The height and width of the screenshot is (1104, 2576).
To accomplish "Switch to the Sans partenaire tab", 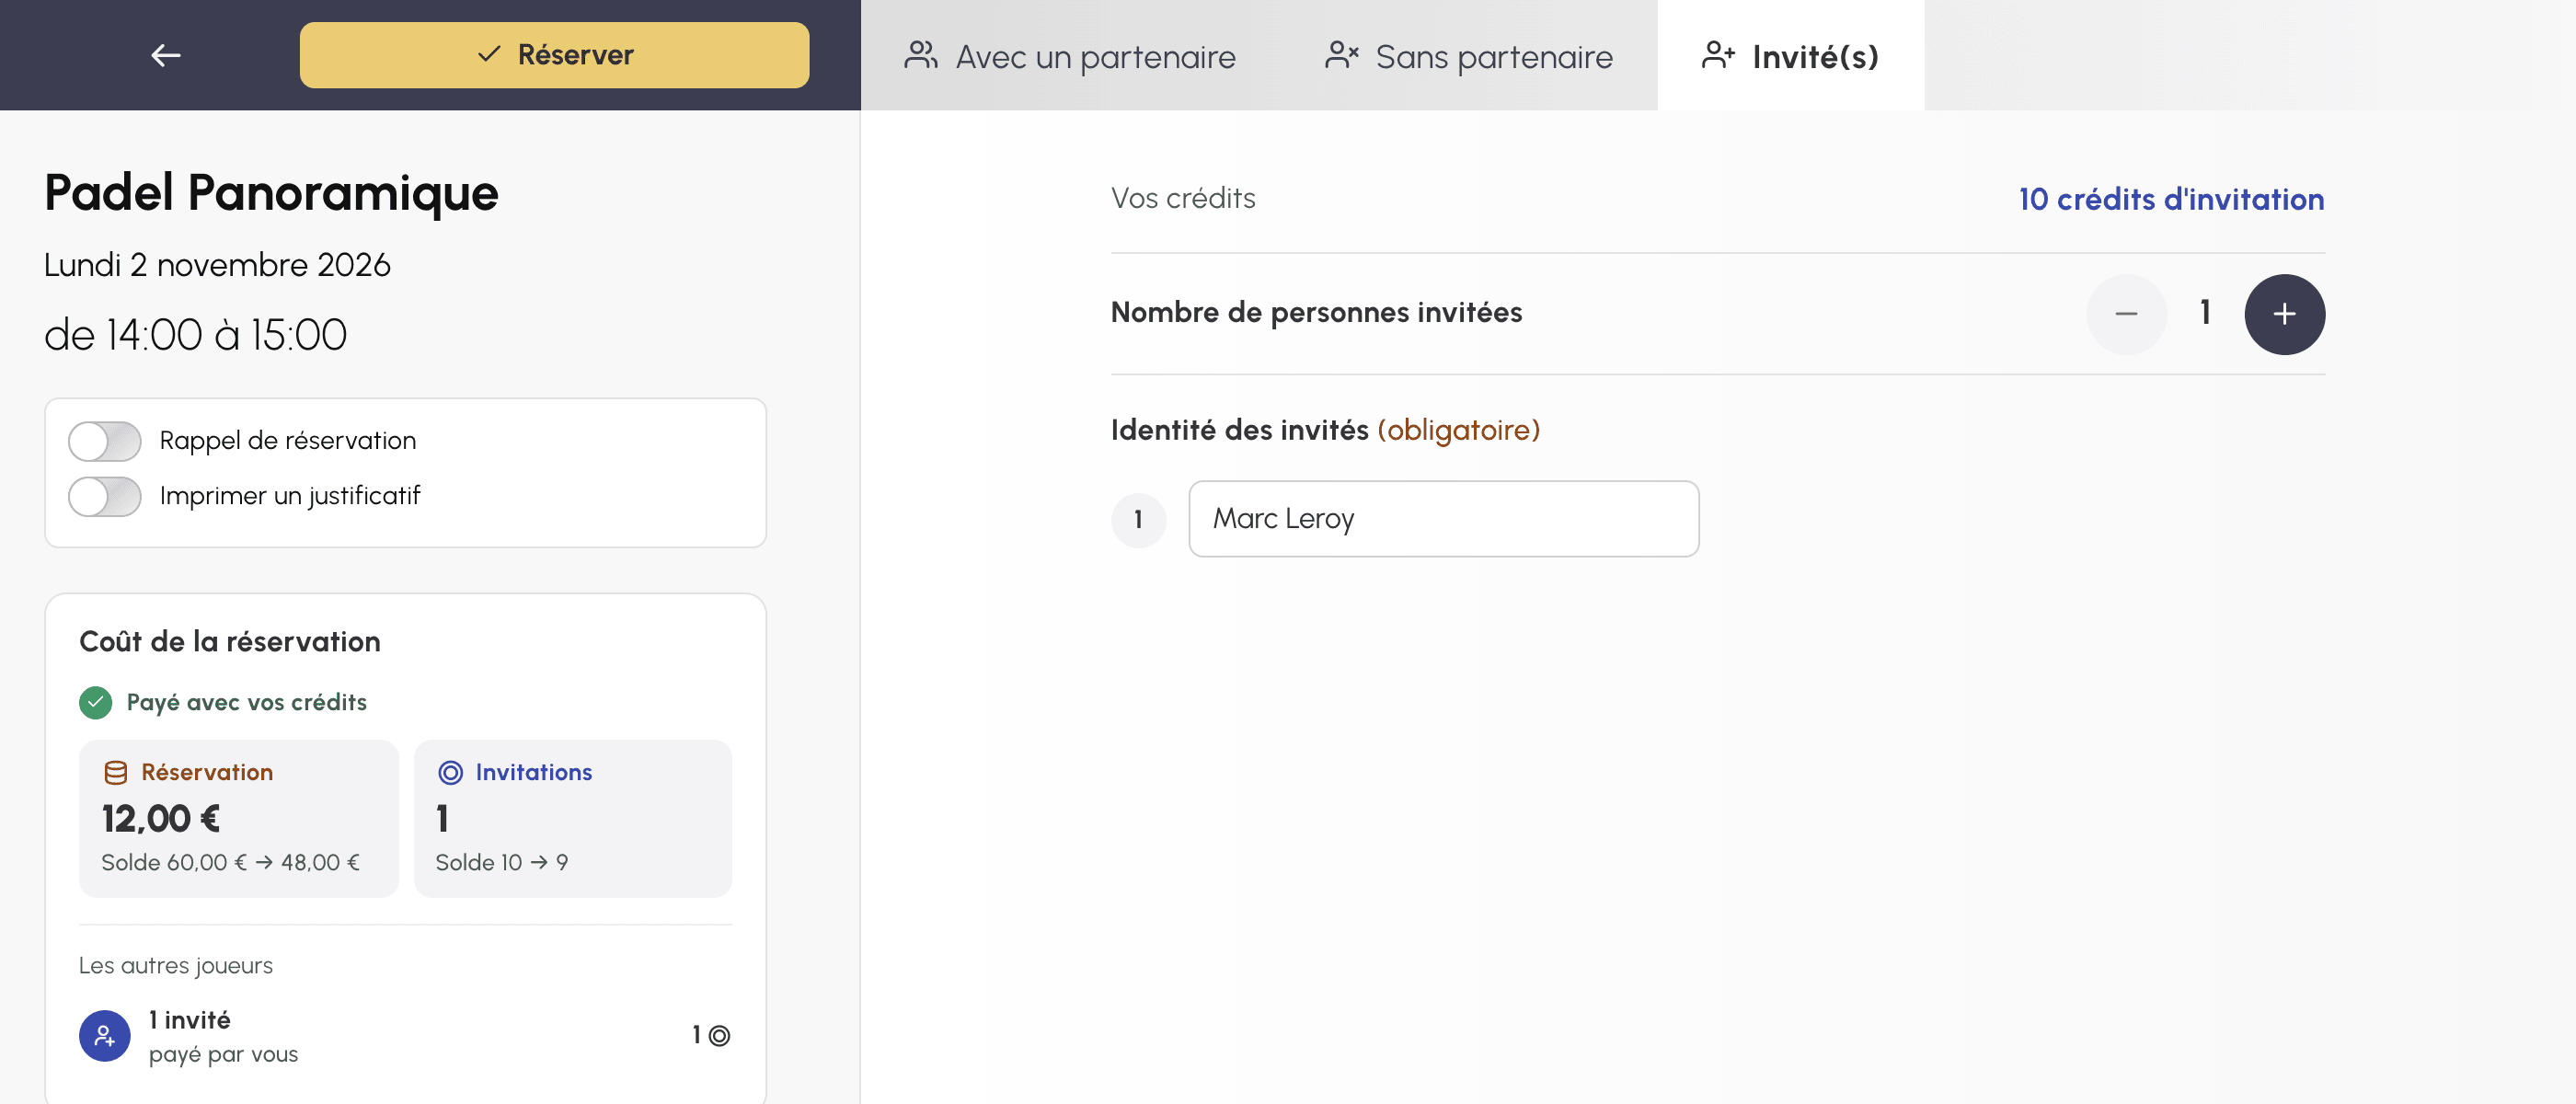I will (1468, 56).
